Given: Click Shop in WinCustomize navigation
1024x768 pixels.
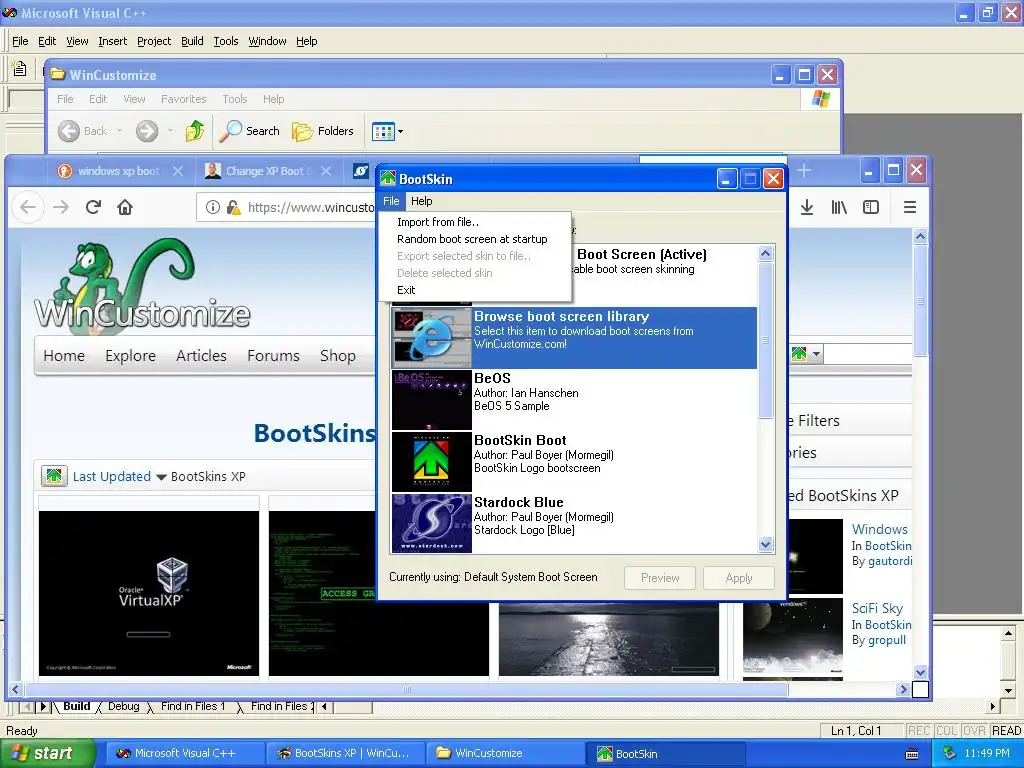Looking at the screenshot, I should (x=338, y=356).
